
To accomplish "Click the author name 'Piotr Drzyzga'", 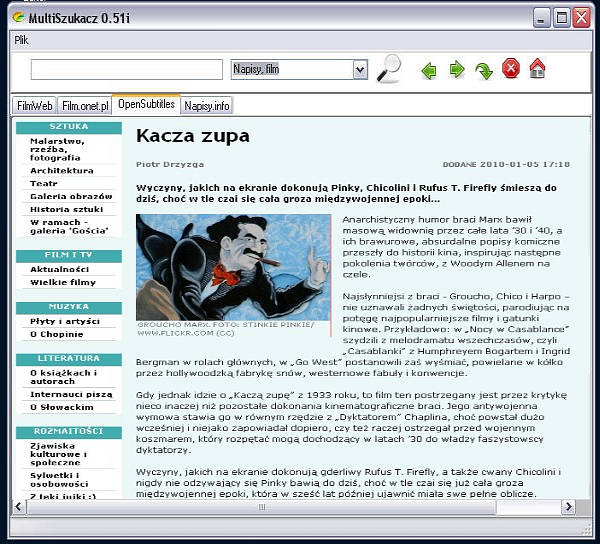I will point(170,165).
